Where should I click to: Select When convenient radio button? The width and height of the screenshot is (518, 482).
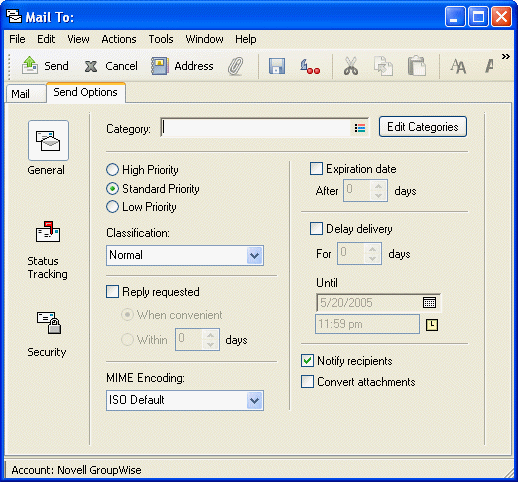[x=127, y=314]
